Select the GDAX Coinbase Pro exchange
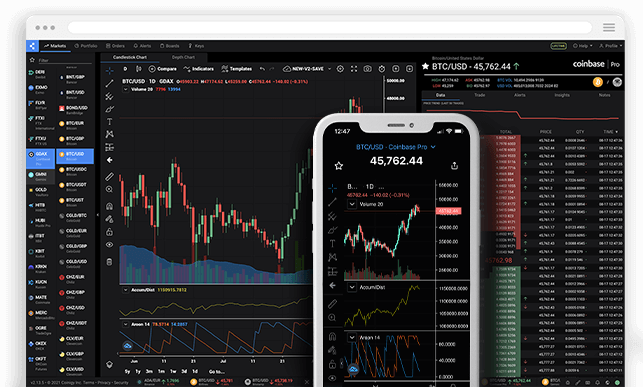643x387 pixels. point(41,158)
